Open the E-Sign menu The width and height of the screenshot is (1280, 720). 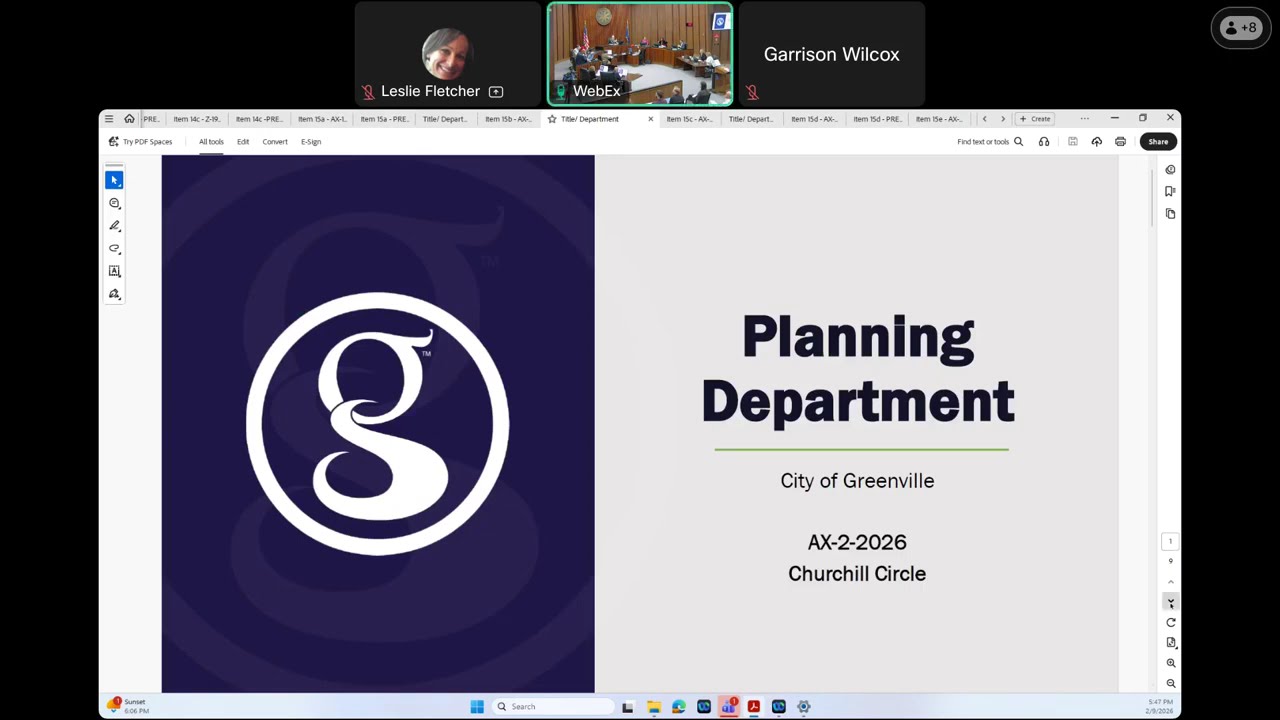tap(311, 142)
